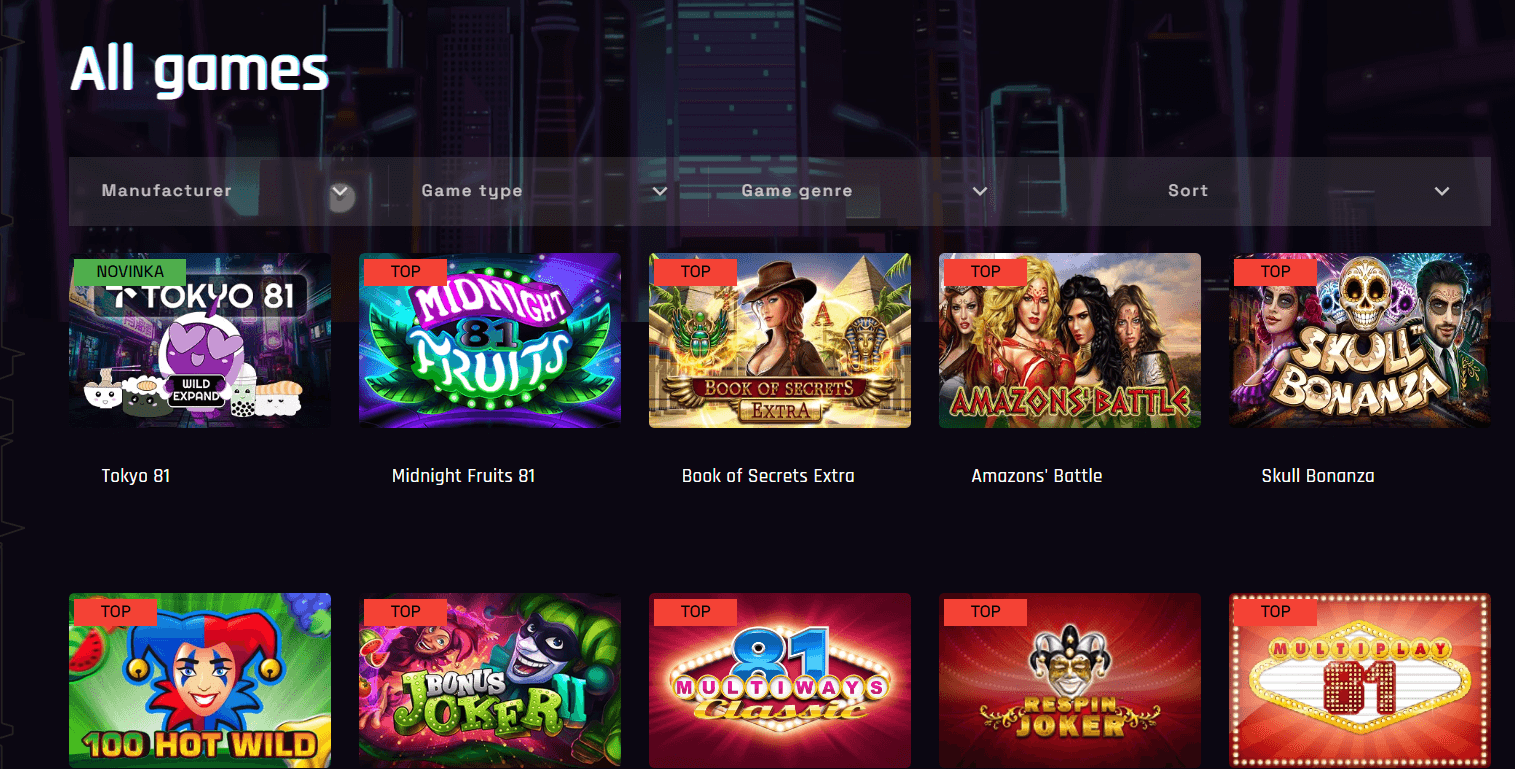Viewport: 1515px width, 769px height.
Task: Click the Skull Bonanza title link
Action: [x=1318, y=476]
